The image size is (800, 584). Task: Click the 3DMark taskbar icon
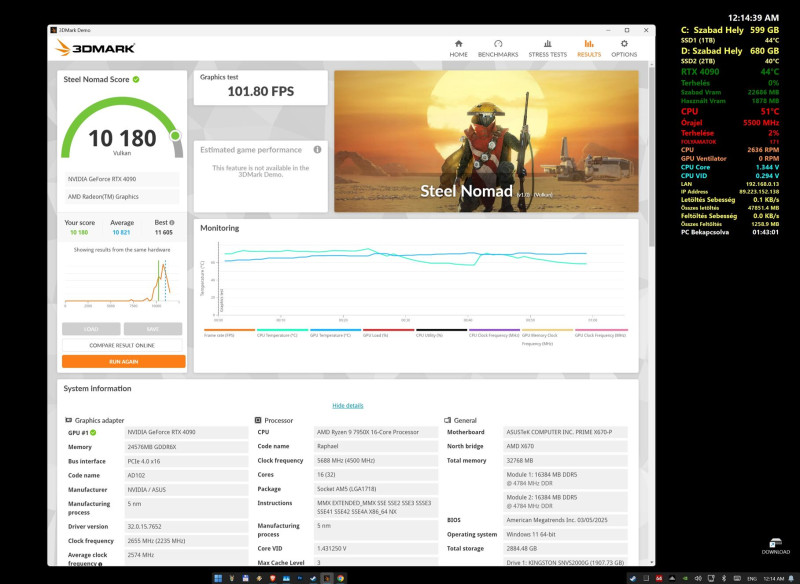pos(327,578)
